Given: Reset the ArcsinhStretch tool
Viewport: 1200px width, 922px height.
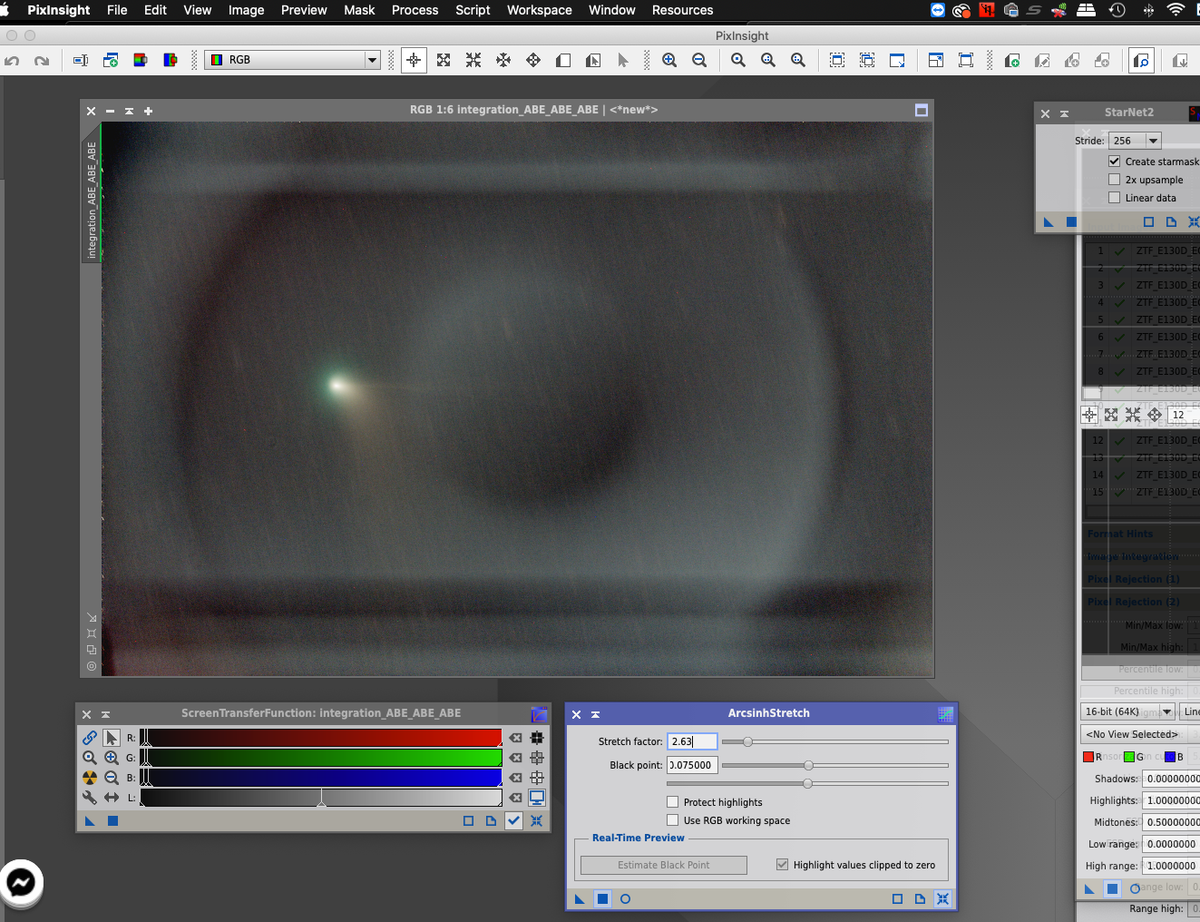Looking at the screenshot, I should pos(943,899).
